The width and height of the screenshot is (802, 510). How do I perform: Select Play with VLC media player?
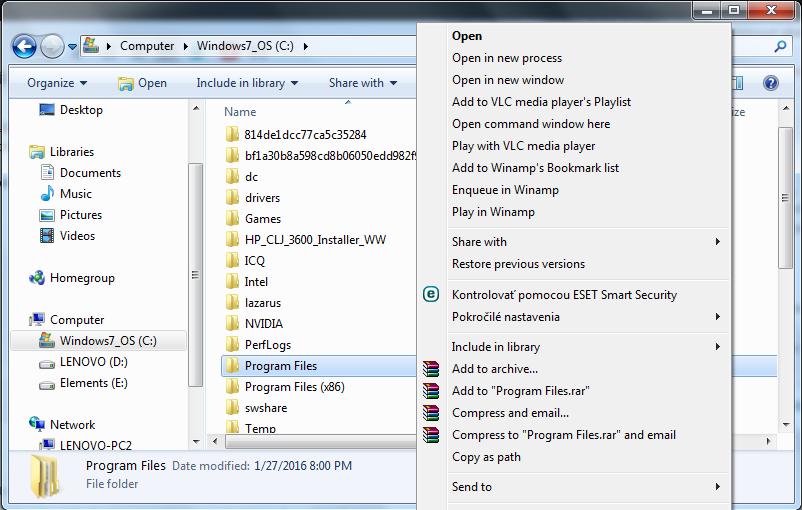pyautogui.click(x=523, y=146)
